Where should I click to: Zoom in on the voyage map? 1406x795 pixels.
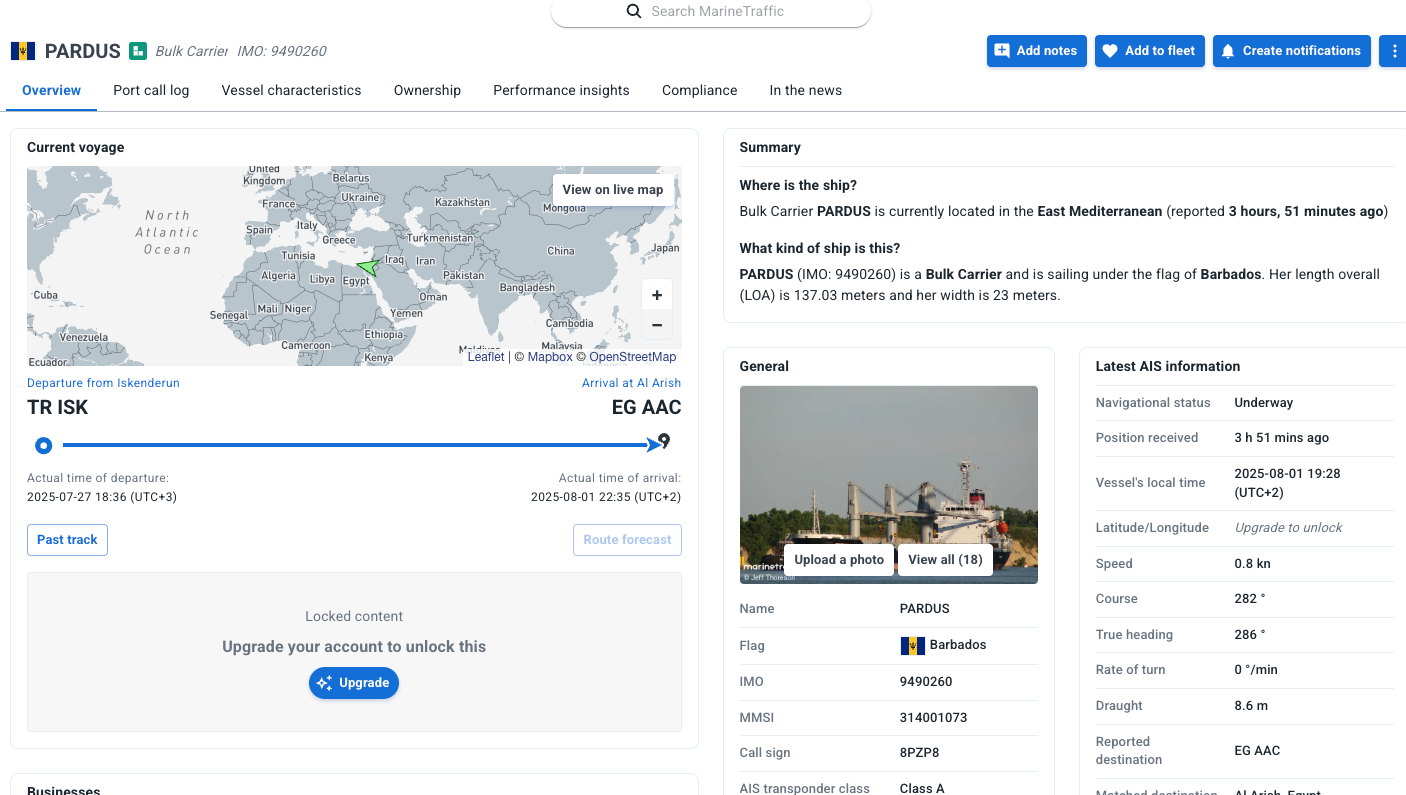coord(657,295)
